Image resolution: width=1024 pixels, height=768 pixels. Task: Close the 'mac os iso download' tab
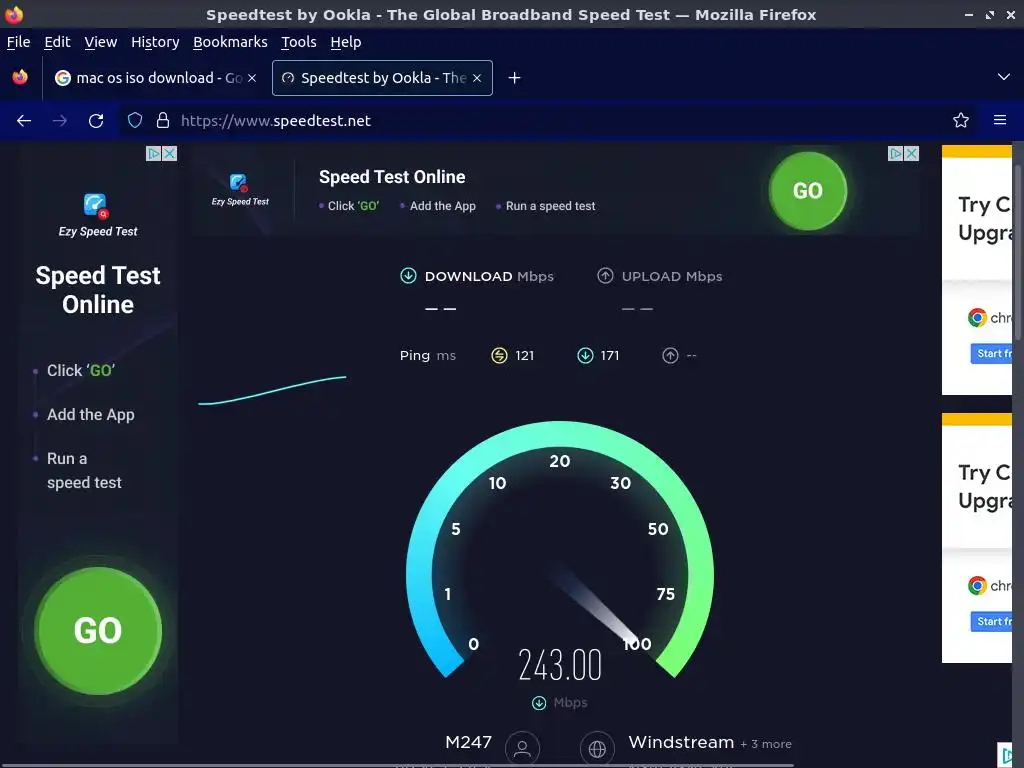(252, 78)
